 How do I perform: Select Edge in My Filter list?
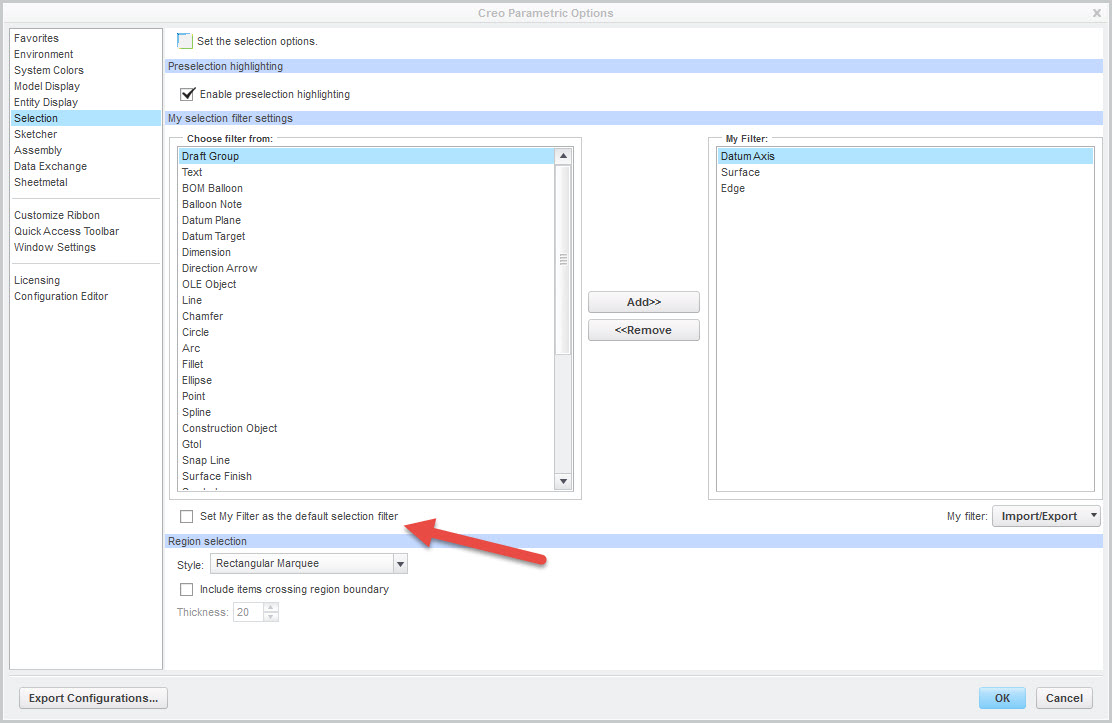pos(905,188)
